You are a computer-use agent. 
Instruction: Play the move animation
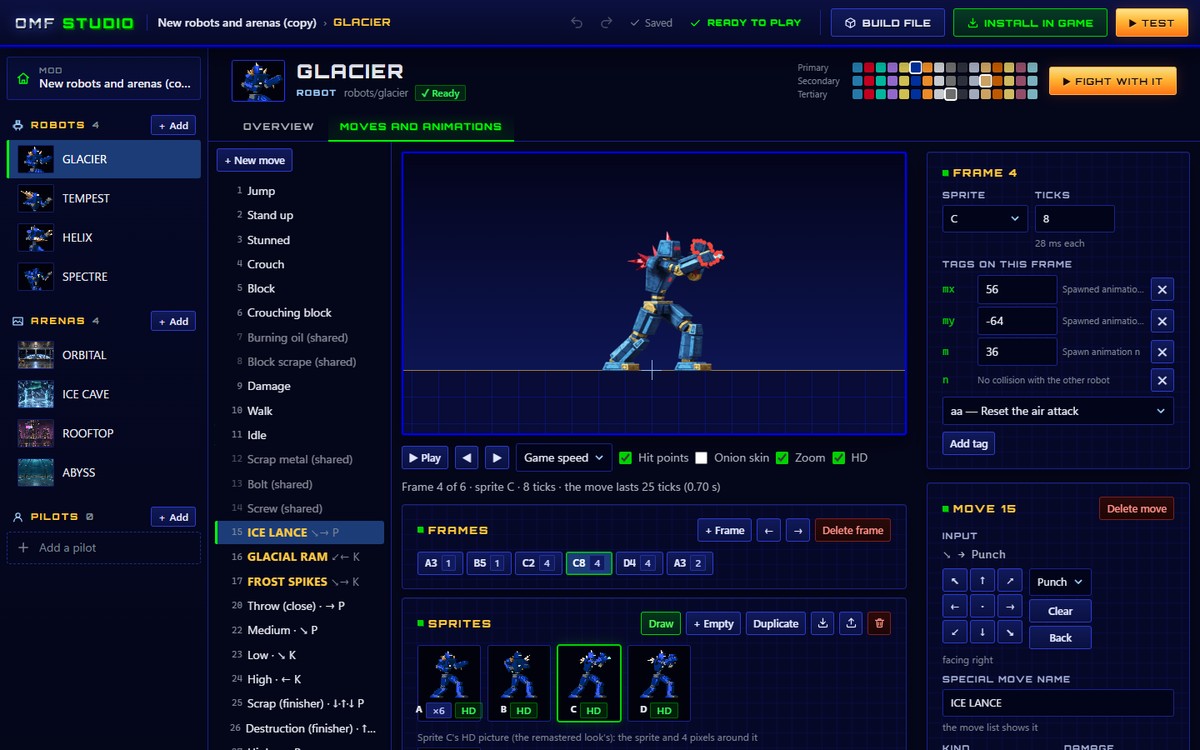click(x=424, y=458)
